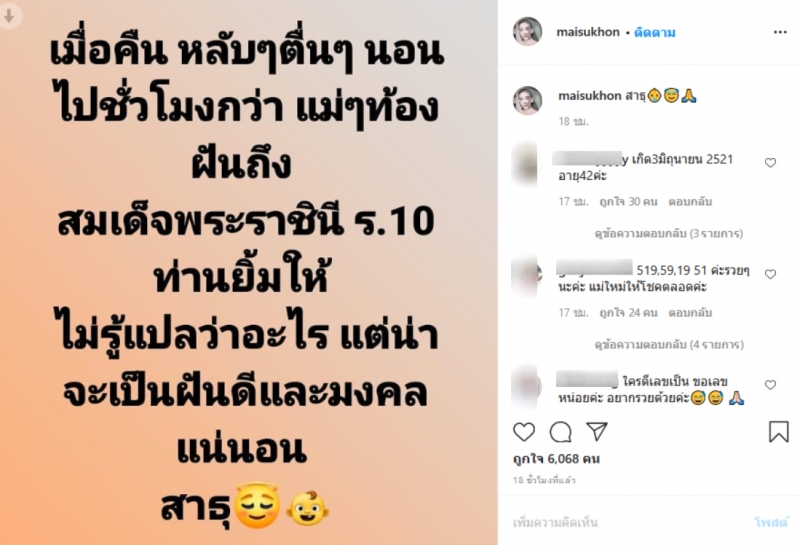The width and height of the screenshot is (800, 545).
Task: Share the post via paper plane icon
Action: 597,432
